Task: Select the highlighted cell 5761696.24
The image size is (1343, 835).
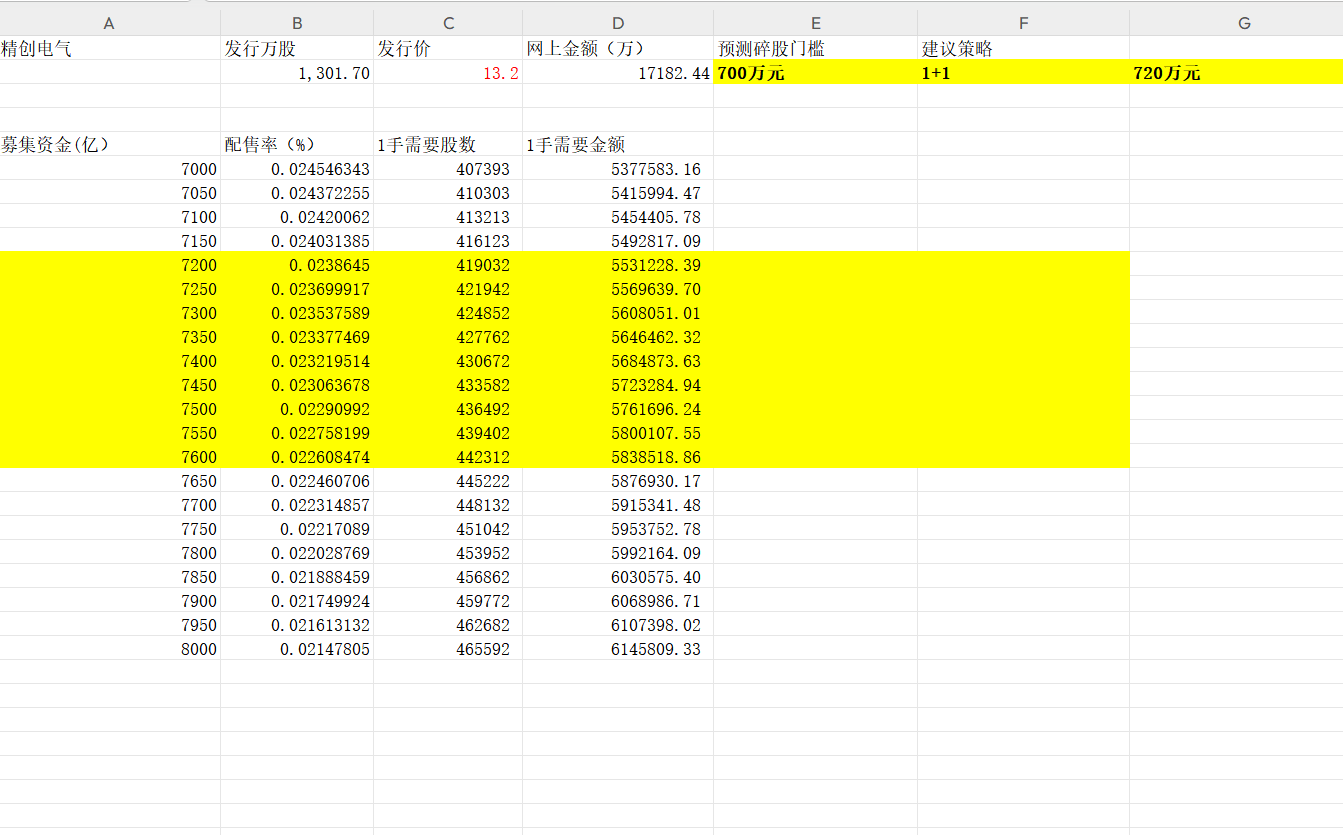Action: tap(618, 408)
